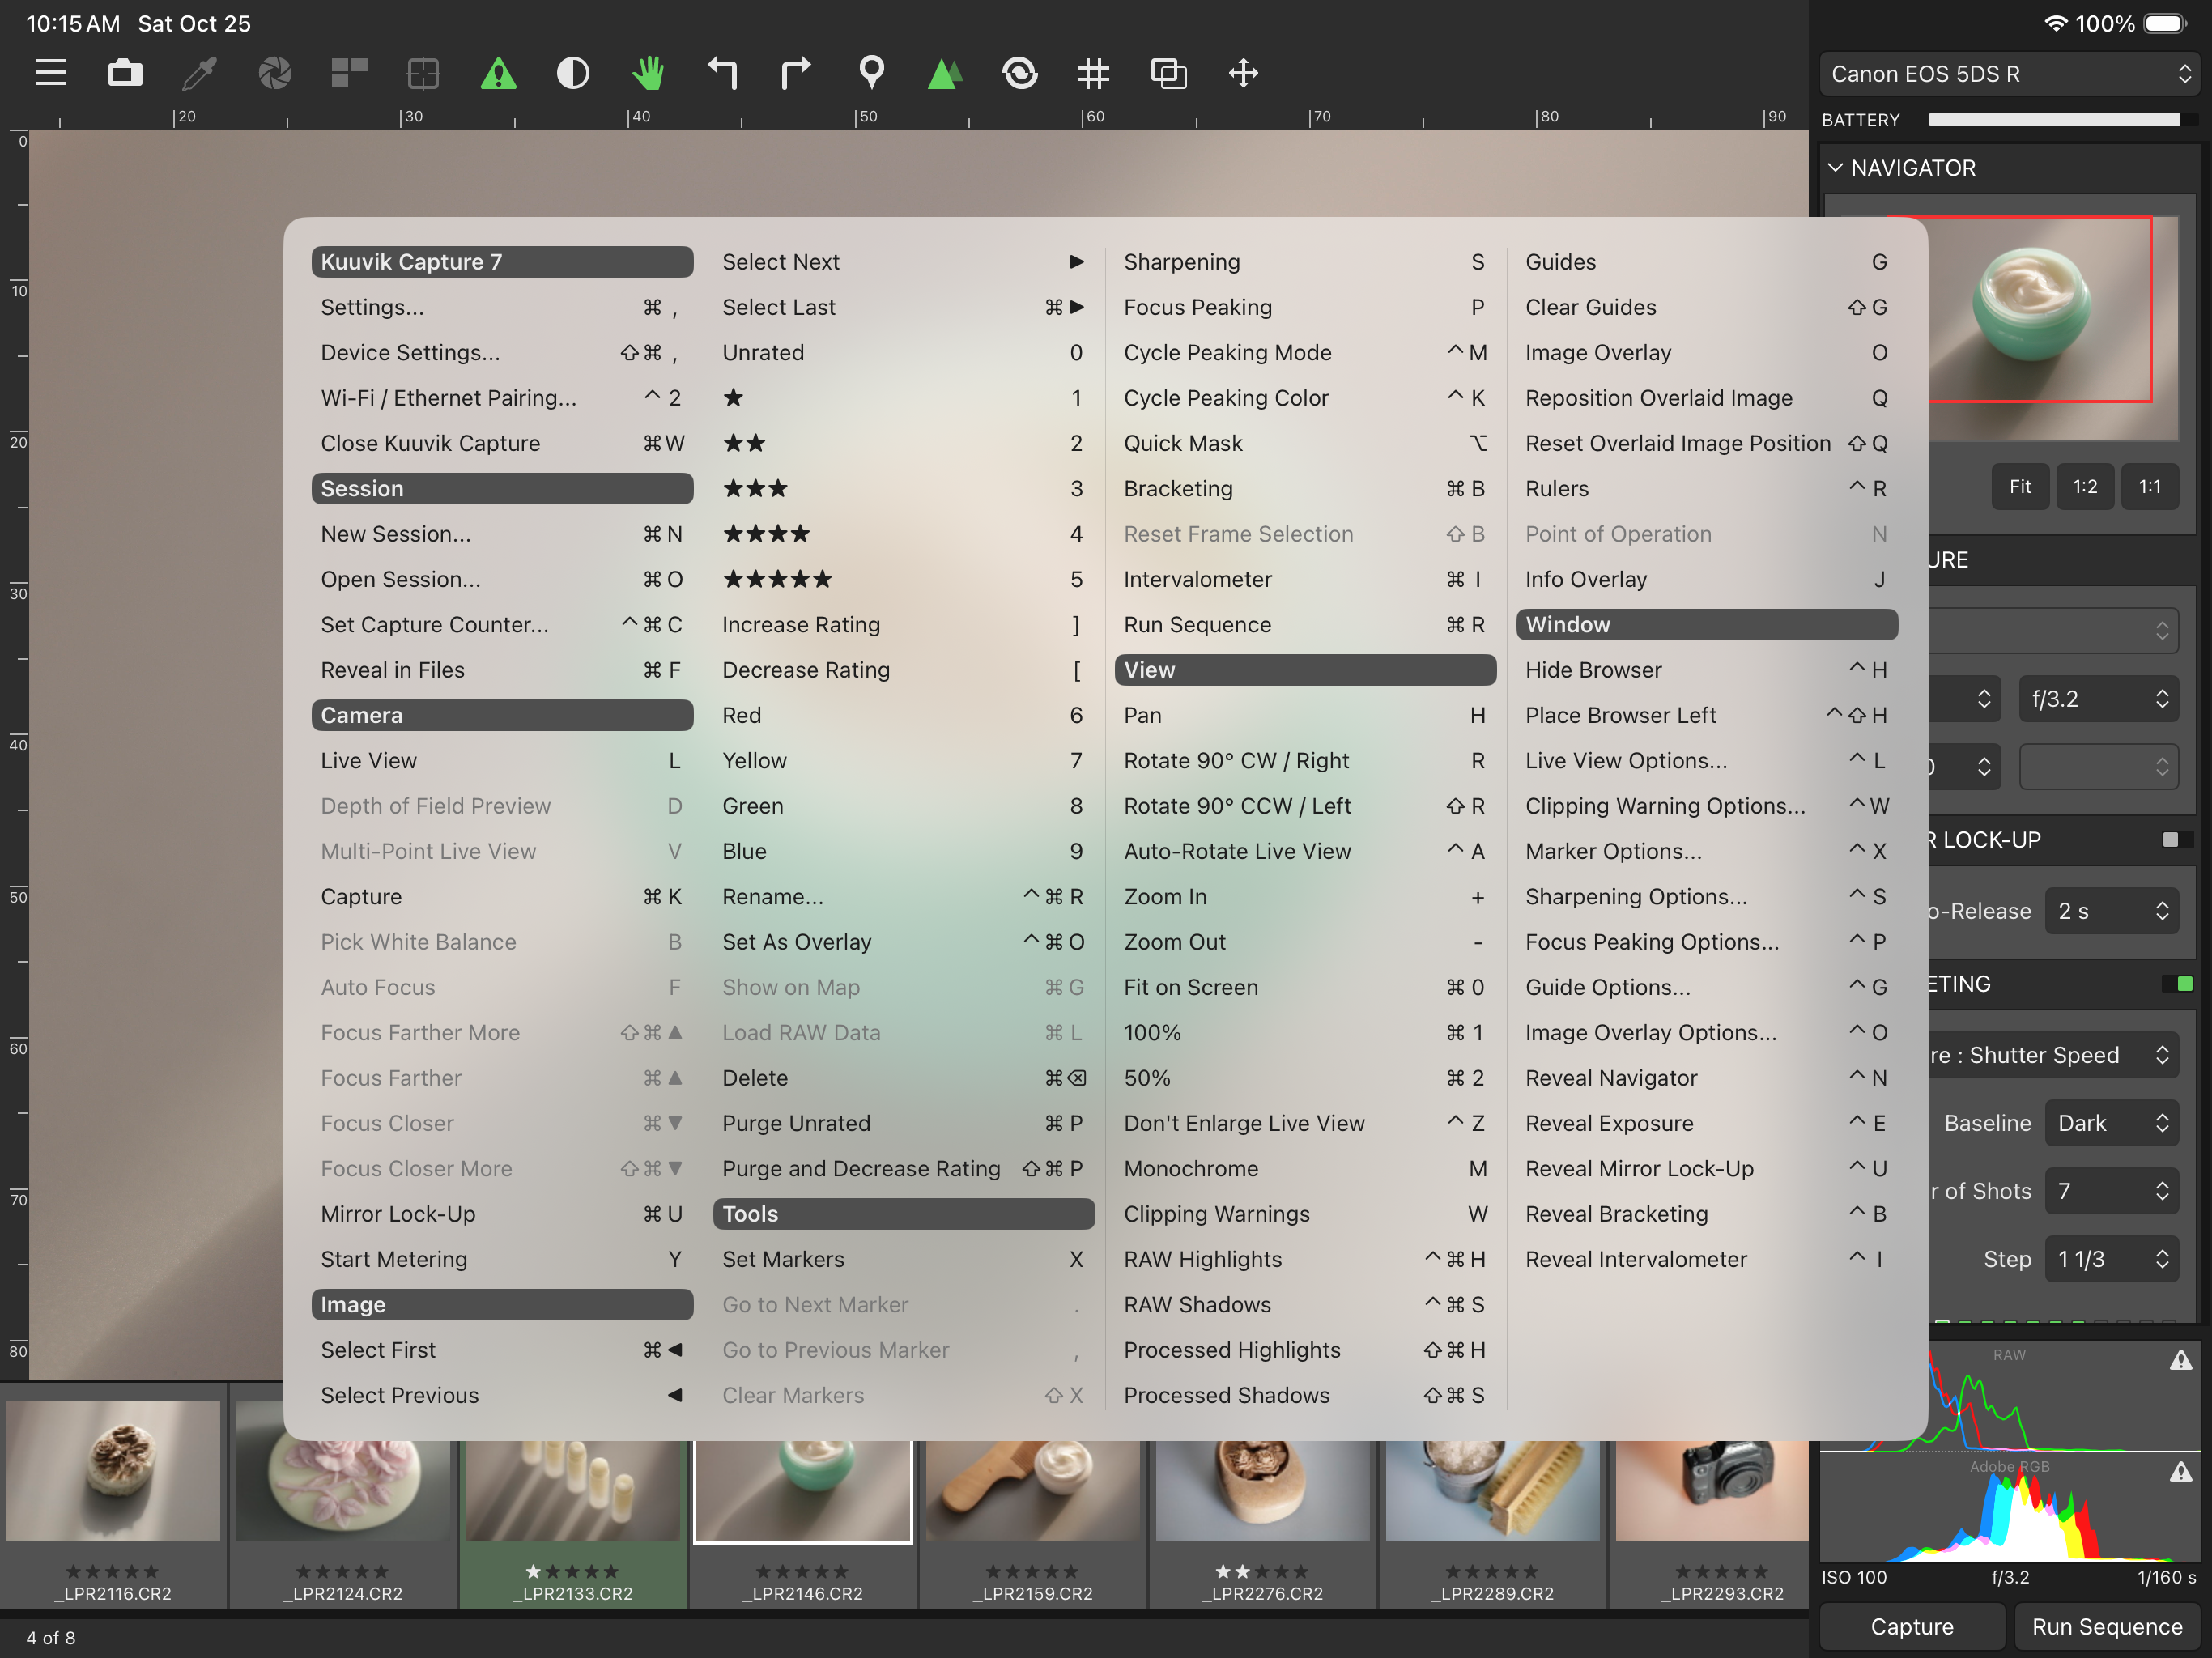Toggle the monochrome half-circle icon
Viewport: 2212px width, 1658px height.
coord(573,73)
